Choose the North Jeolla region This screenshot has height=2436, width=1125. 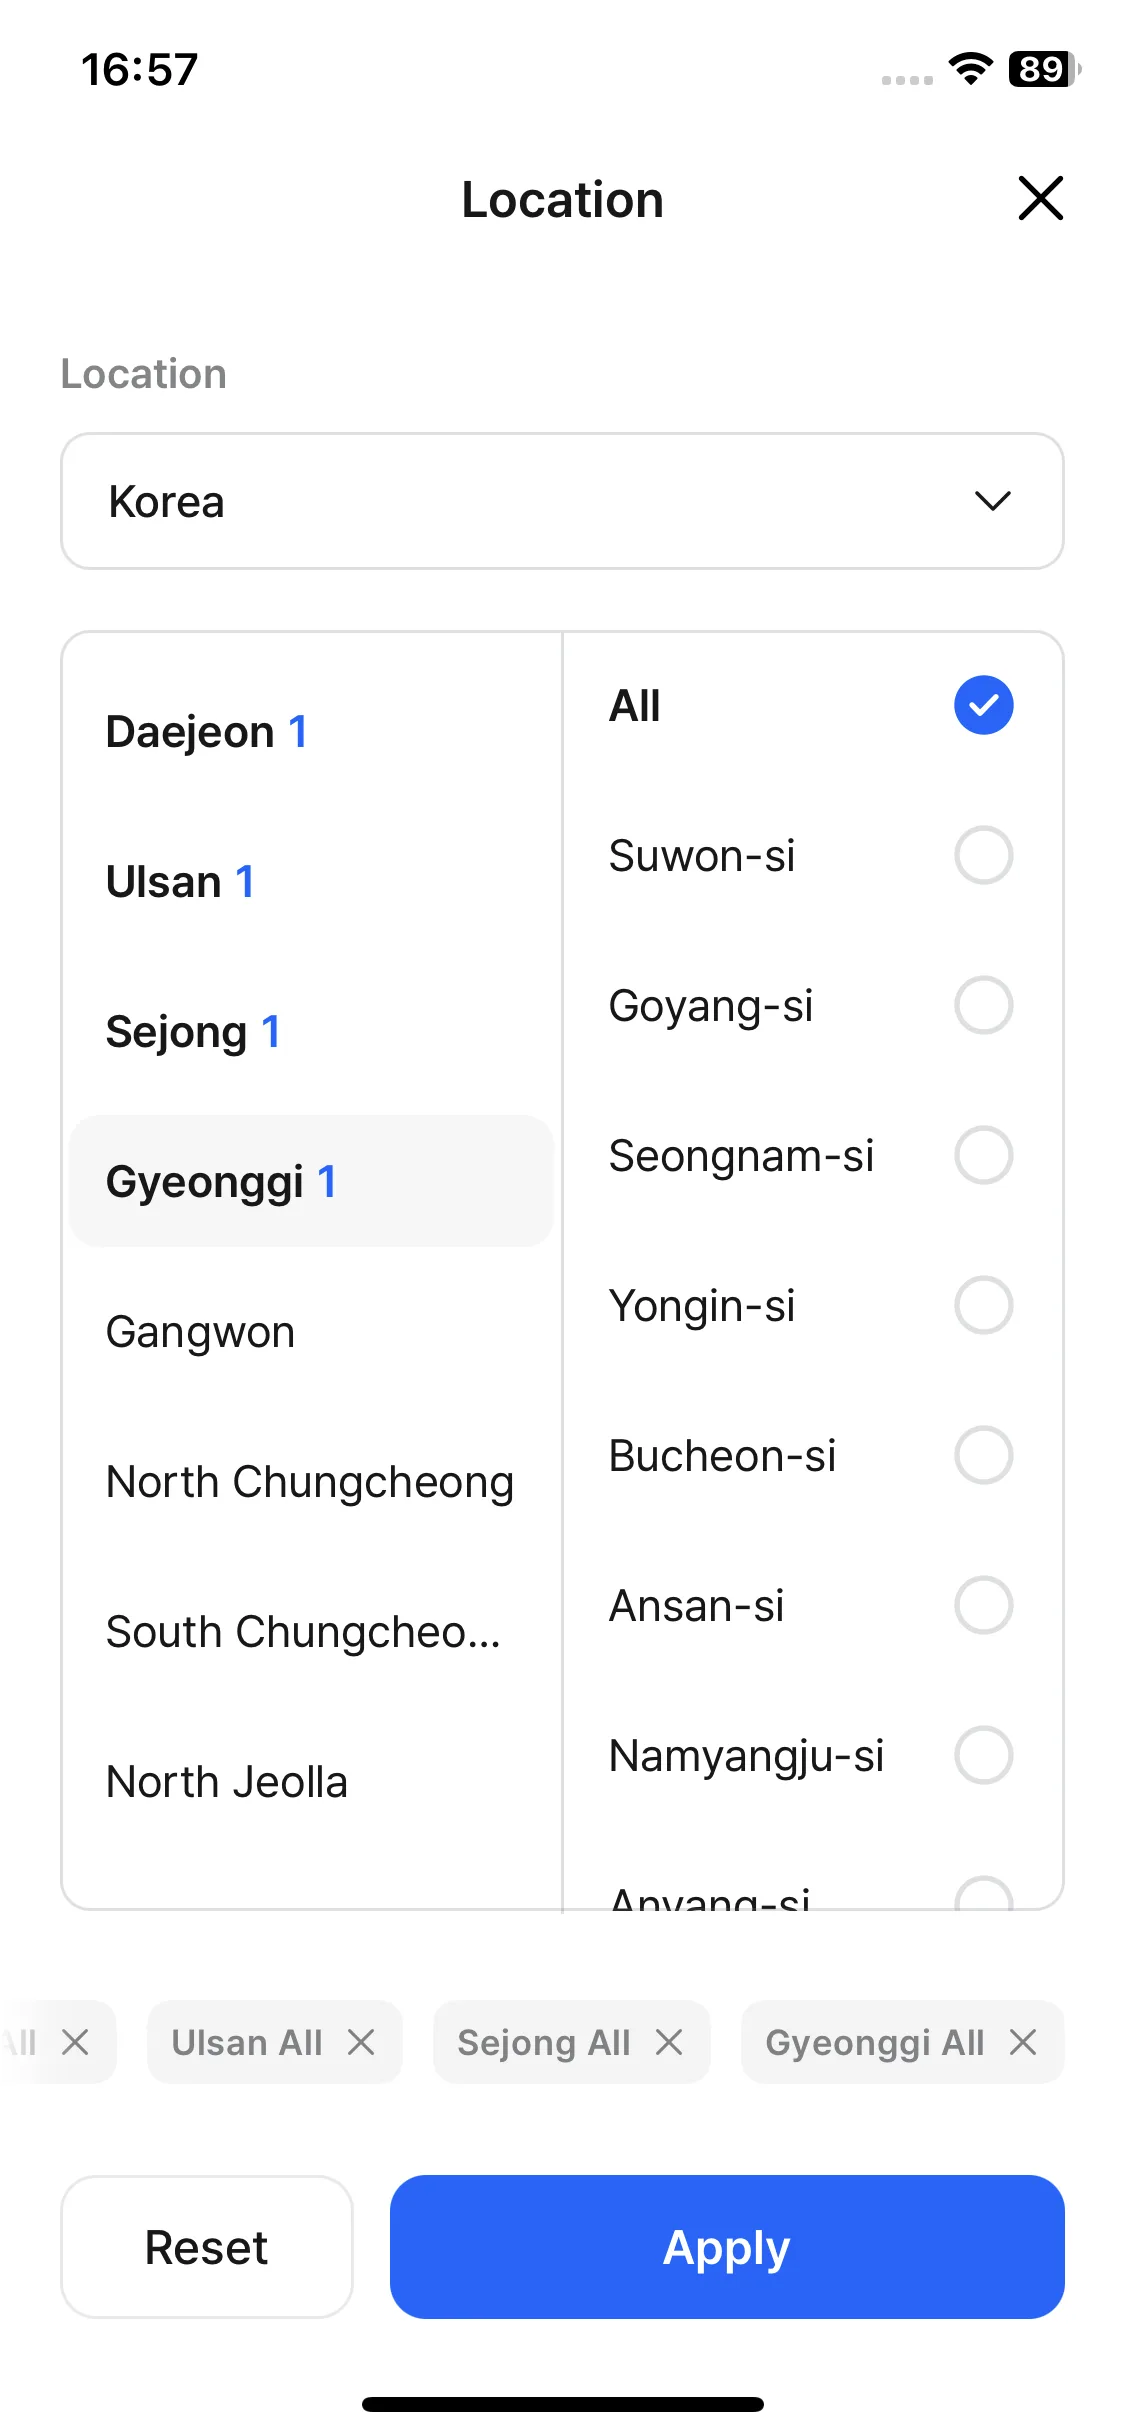[311, 1781]
